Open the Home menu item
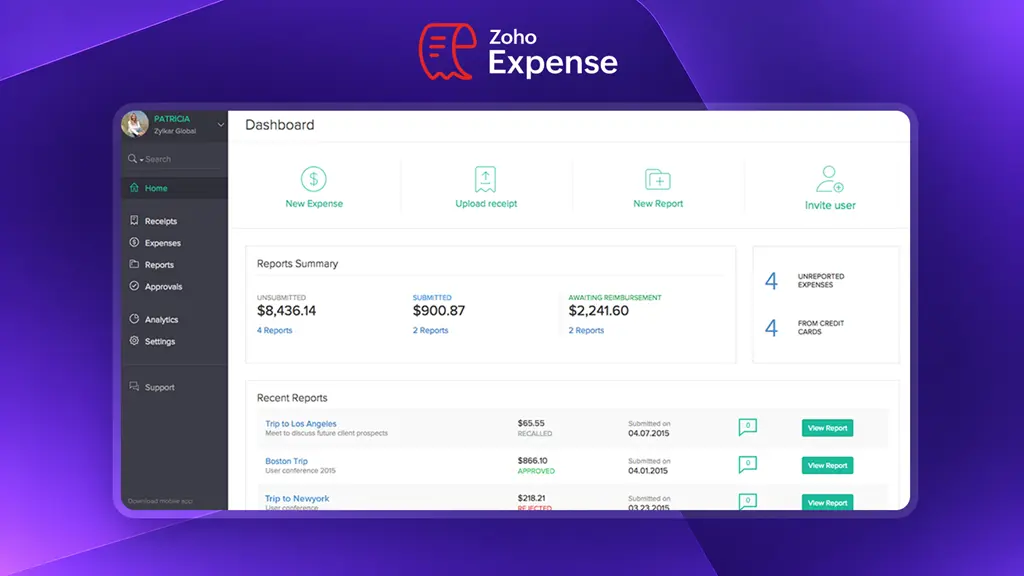The height and width of the screenshot is (576, 1024). tap(174, 188)
